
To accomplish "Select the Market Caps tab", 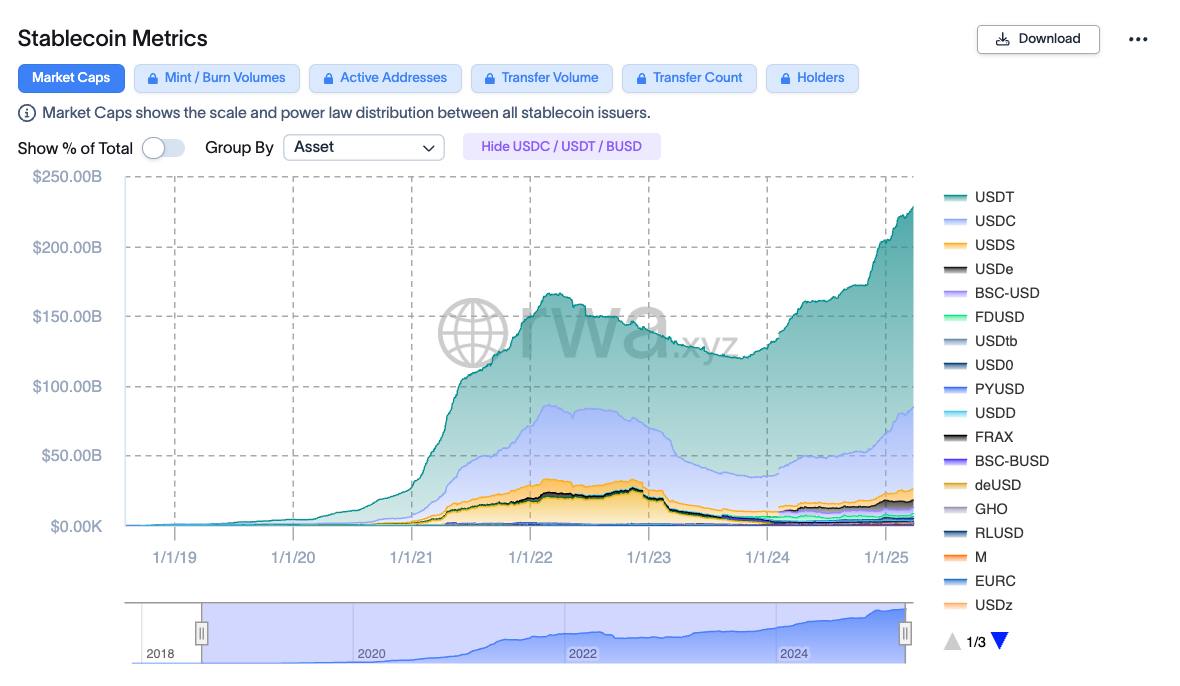I will pos(71,78).
